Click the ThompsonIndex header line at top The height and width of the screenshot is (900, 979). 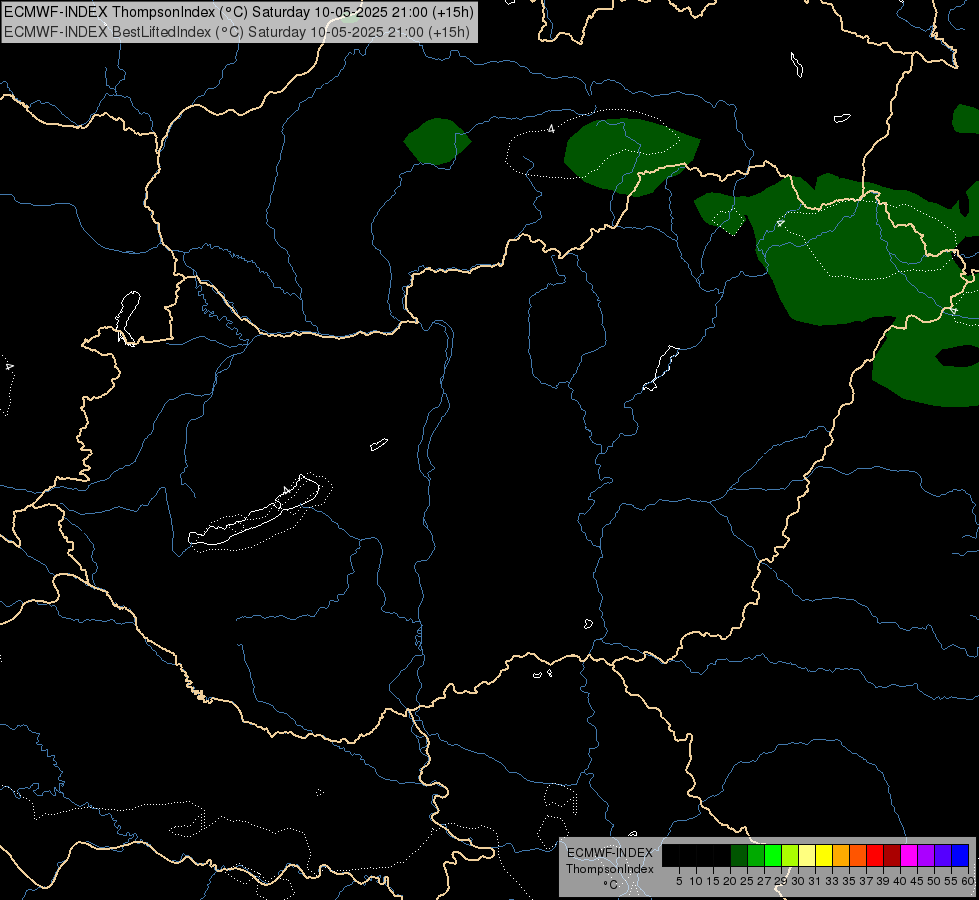tap(239, 12)
